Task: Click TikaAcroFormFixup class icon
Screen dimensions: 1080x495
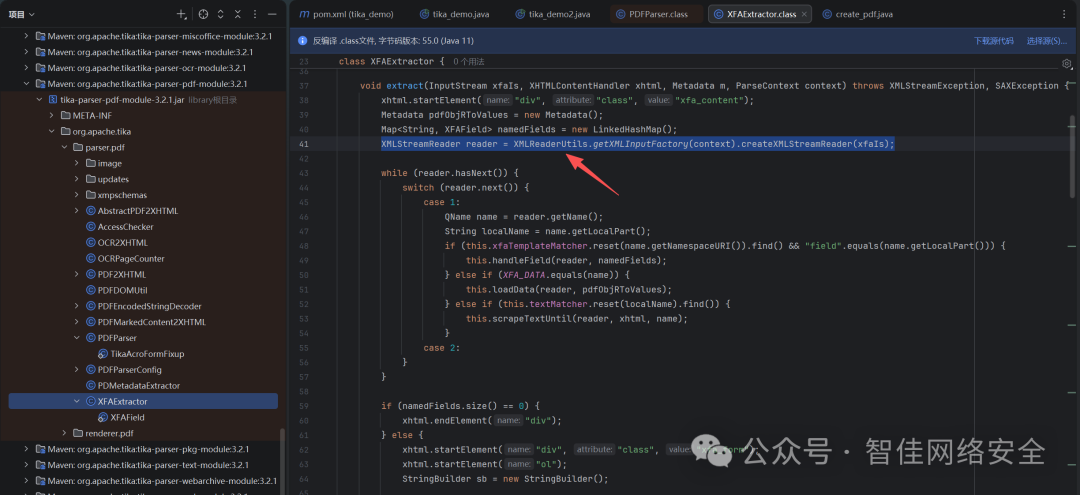Action: (103, 354)
